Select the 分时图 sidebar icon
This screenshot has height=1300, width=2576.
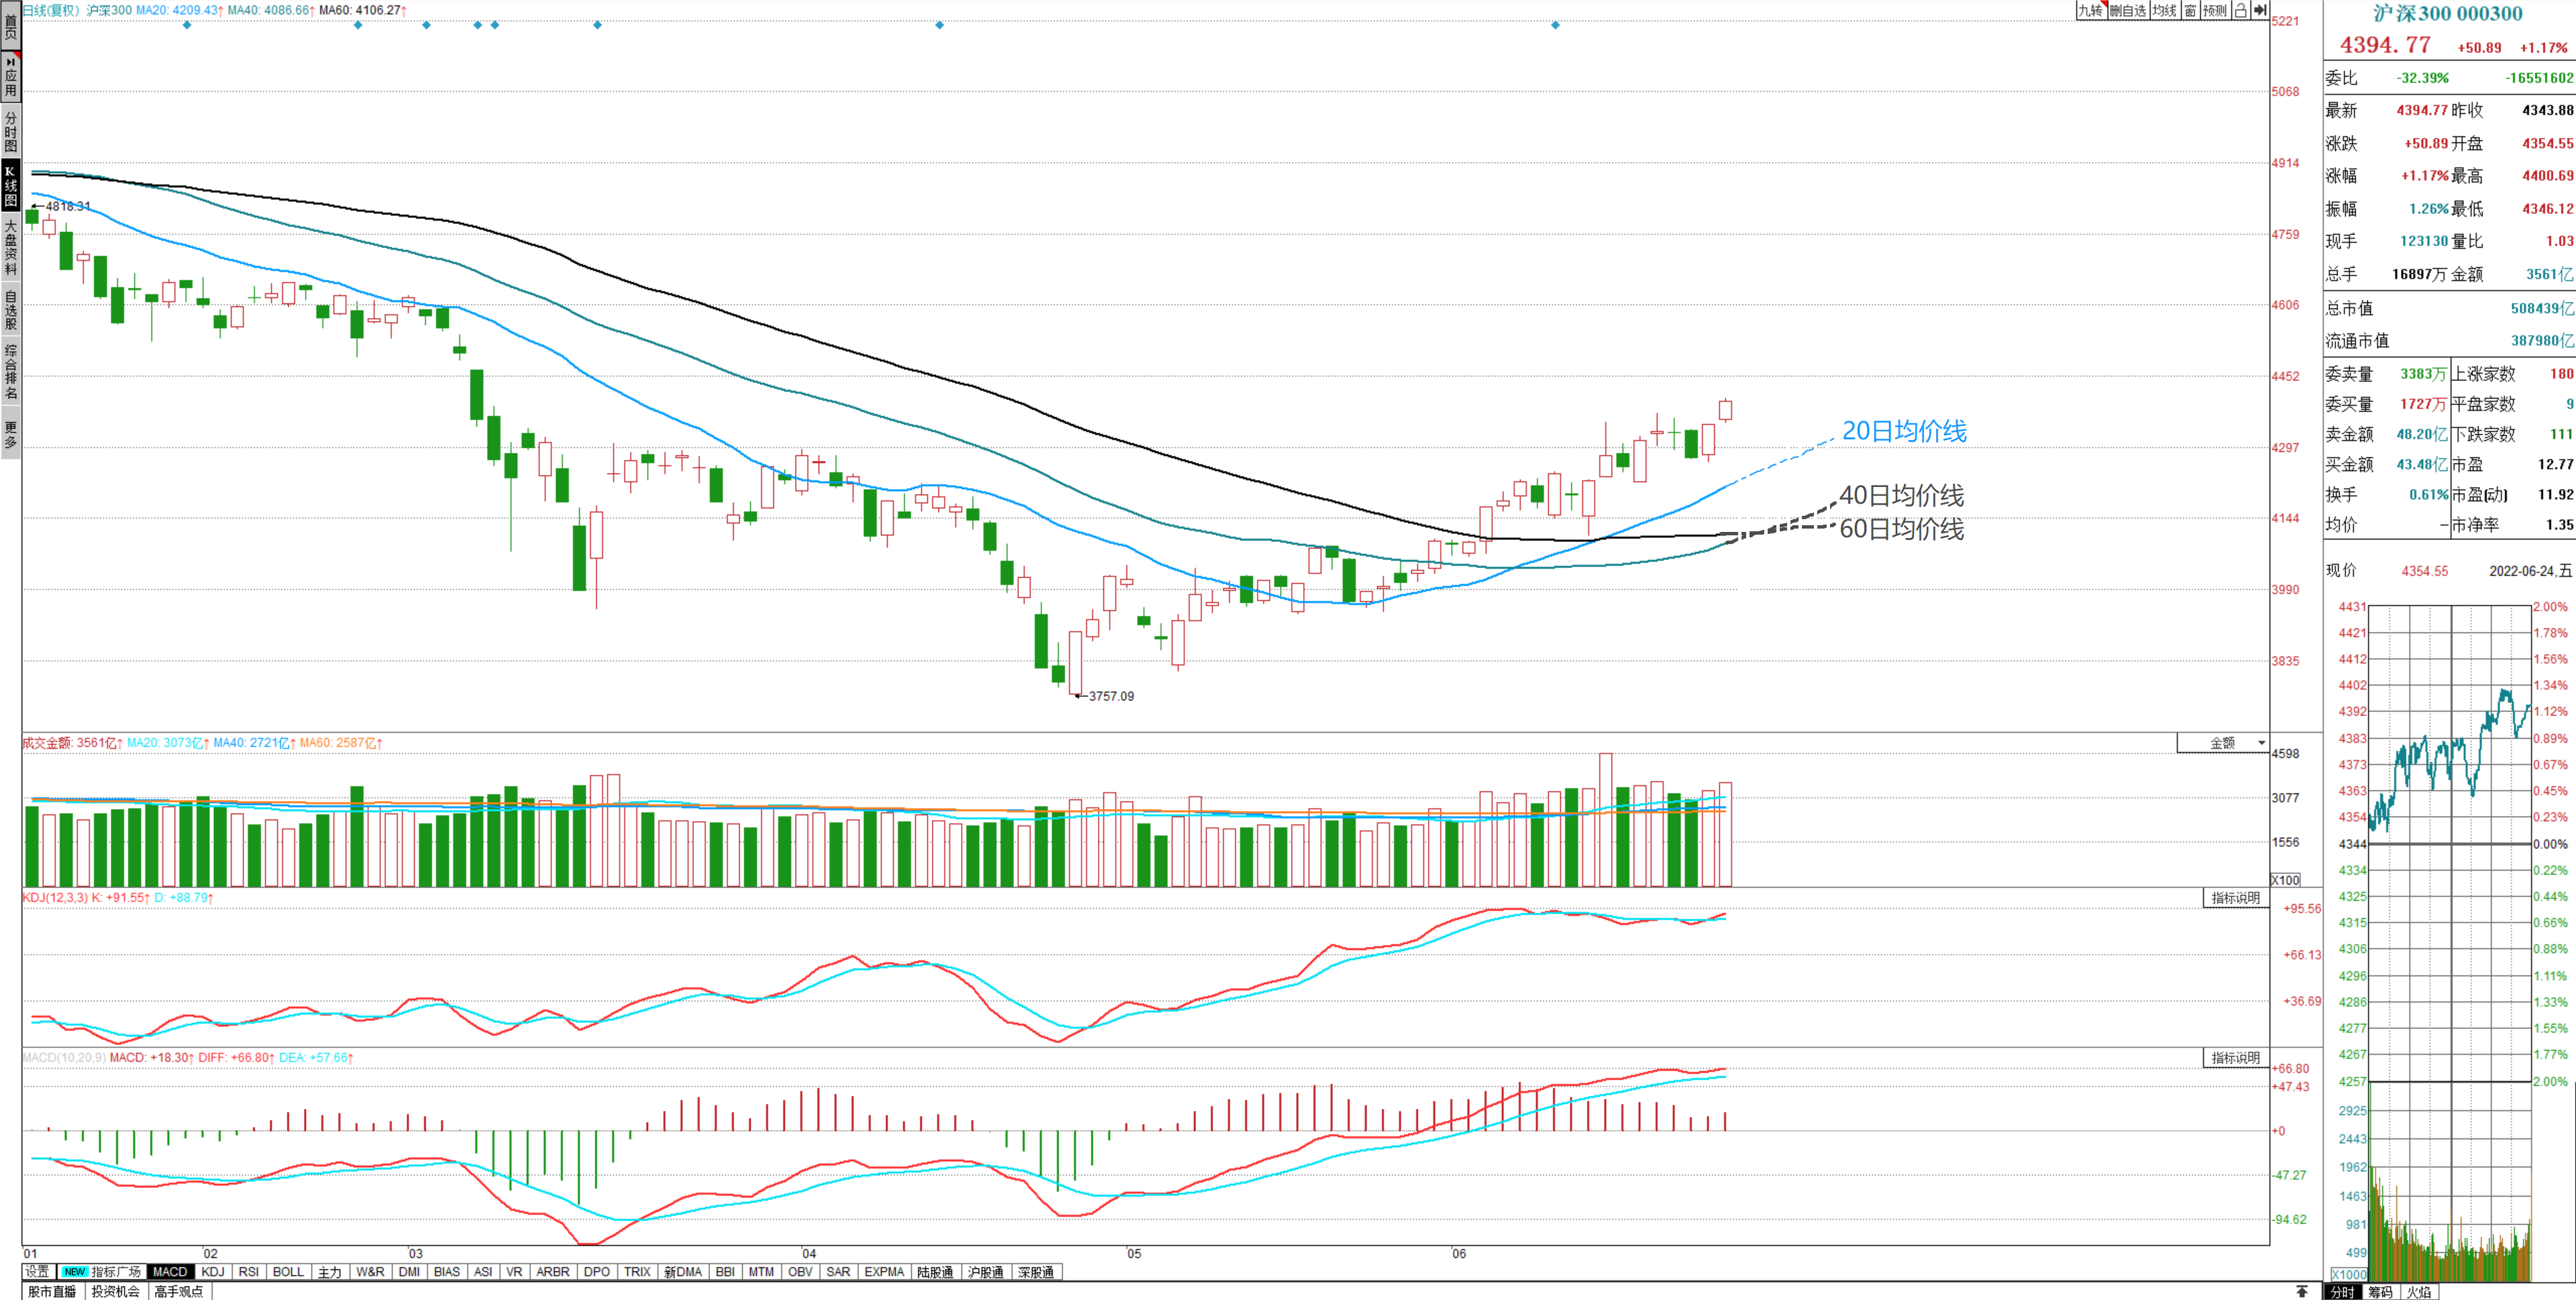pyautogui.click(x=10, y=131)
